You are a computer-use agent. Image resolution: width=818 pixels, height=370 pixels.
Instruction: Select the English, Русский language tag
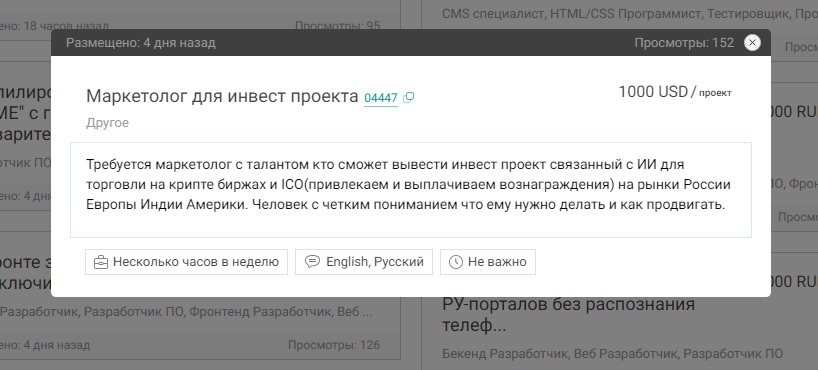[364, 262]
